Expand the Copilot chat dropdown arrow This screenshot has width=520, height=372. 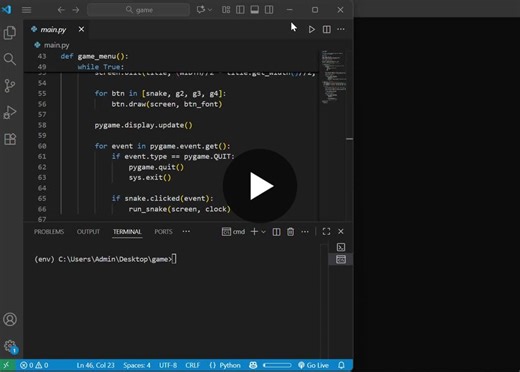(210, 10)
